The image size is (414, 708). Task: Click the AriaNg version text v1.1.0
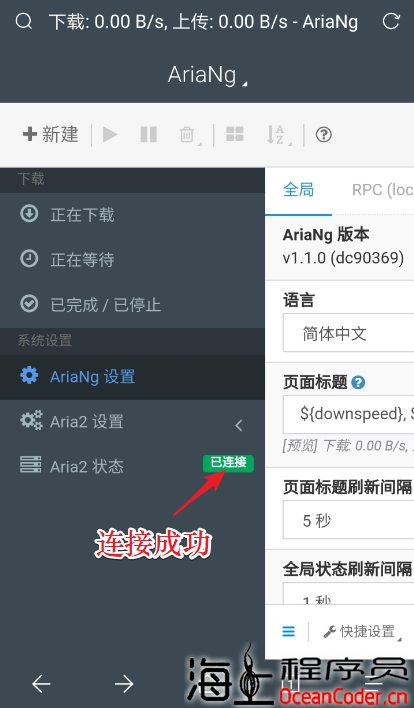tap(343, 258)
